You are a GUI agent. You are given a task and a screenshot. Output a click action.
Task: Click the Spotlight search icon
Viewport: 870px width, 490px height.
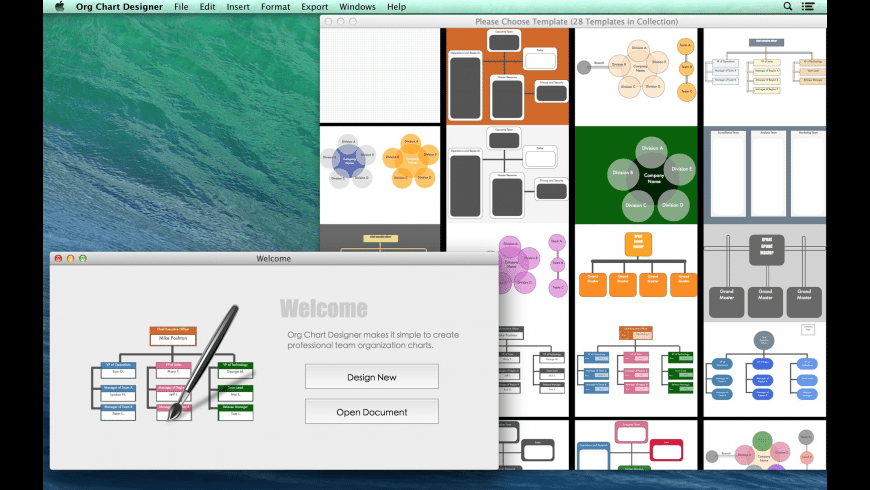tap(788, 7)
